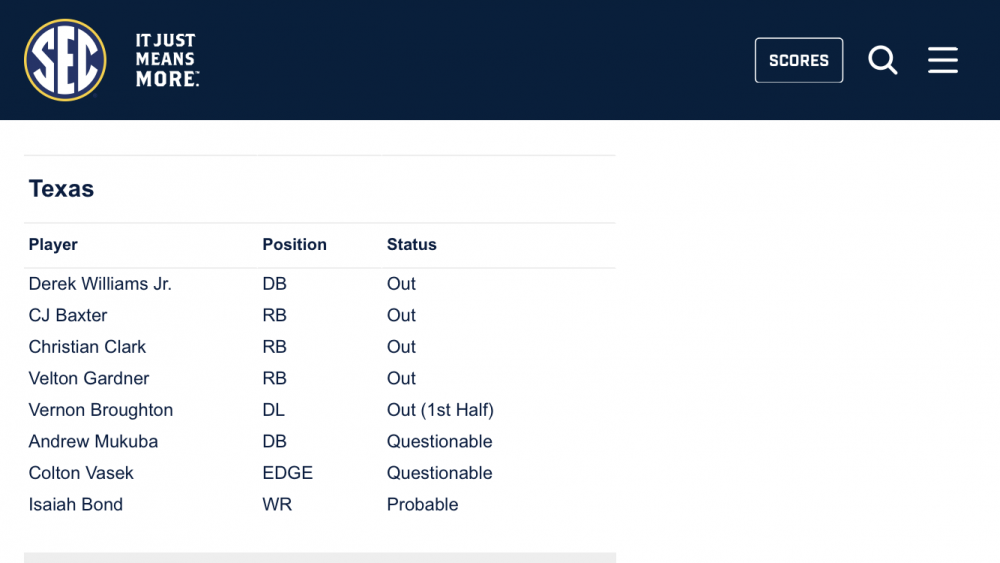The height and width of the screenshot is (563, 1000).
Task: Open the hamburger menu
Action: 943,60
